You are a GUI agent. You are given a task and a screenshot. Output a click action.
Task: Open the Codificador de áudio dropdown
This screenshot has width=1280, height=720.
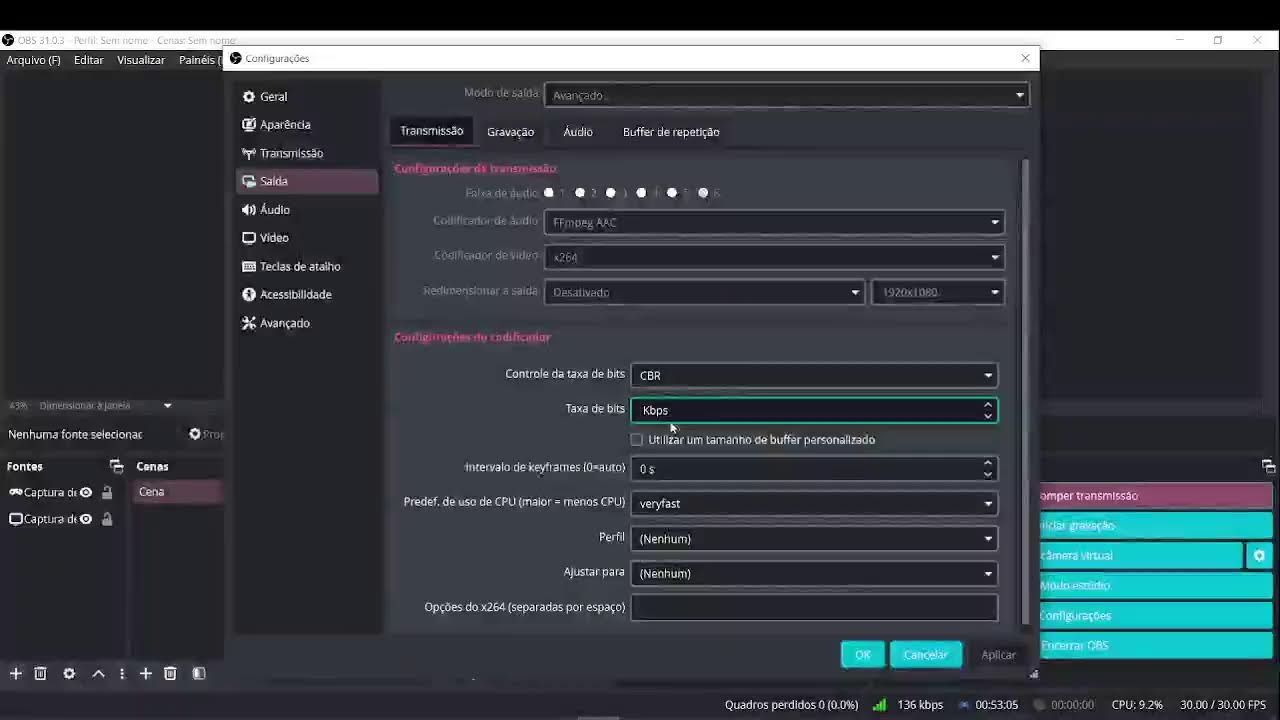(x=774, y=223)
